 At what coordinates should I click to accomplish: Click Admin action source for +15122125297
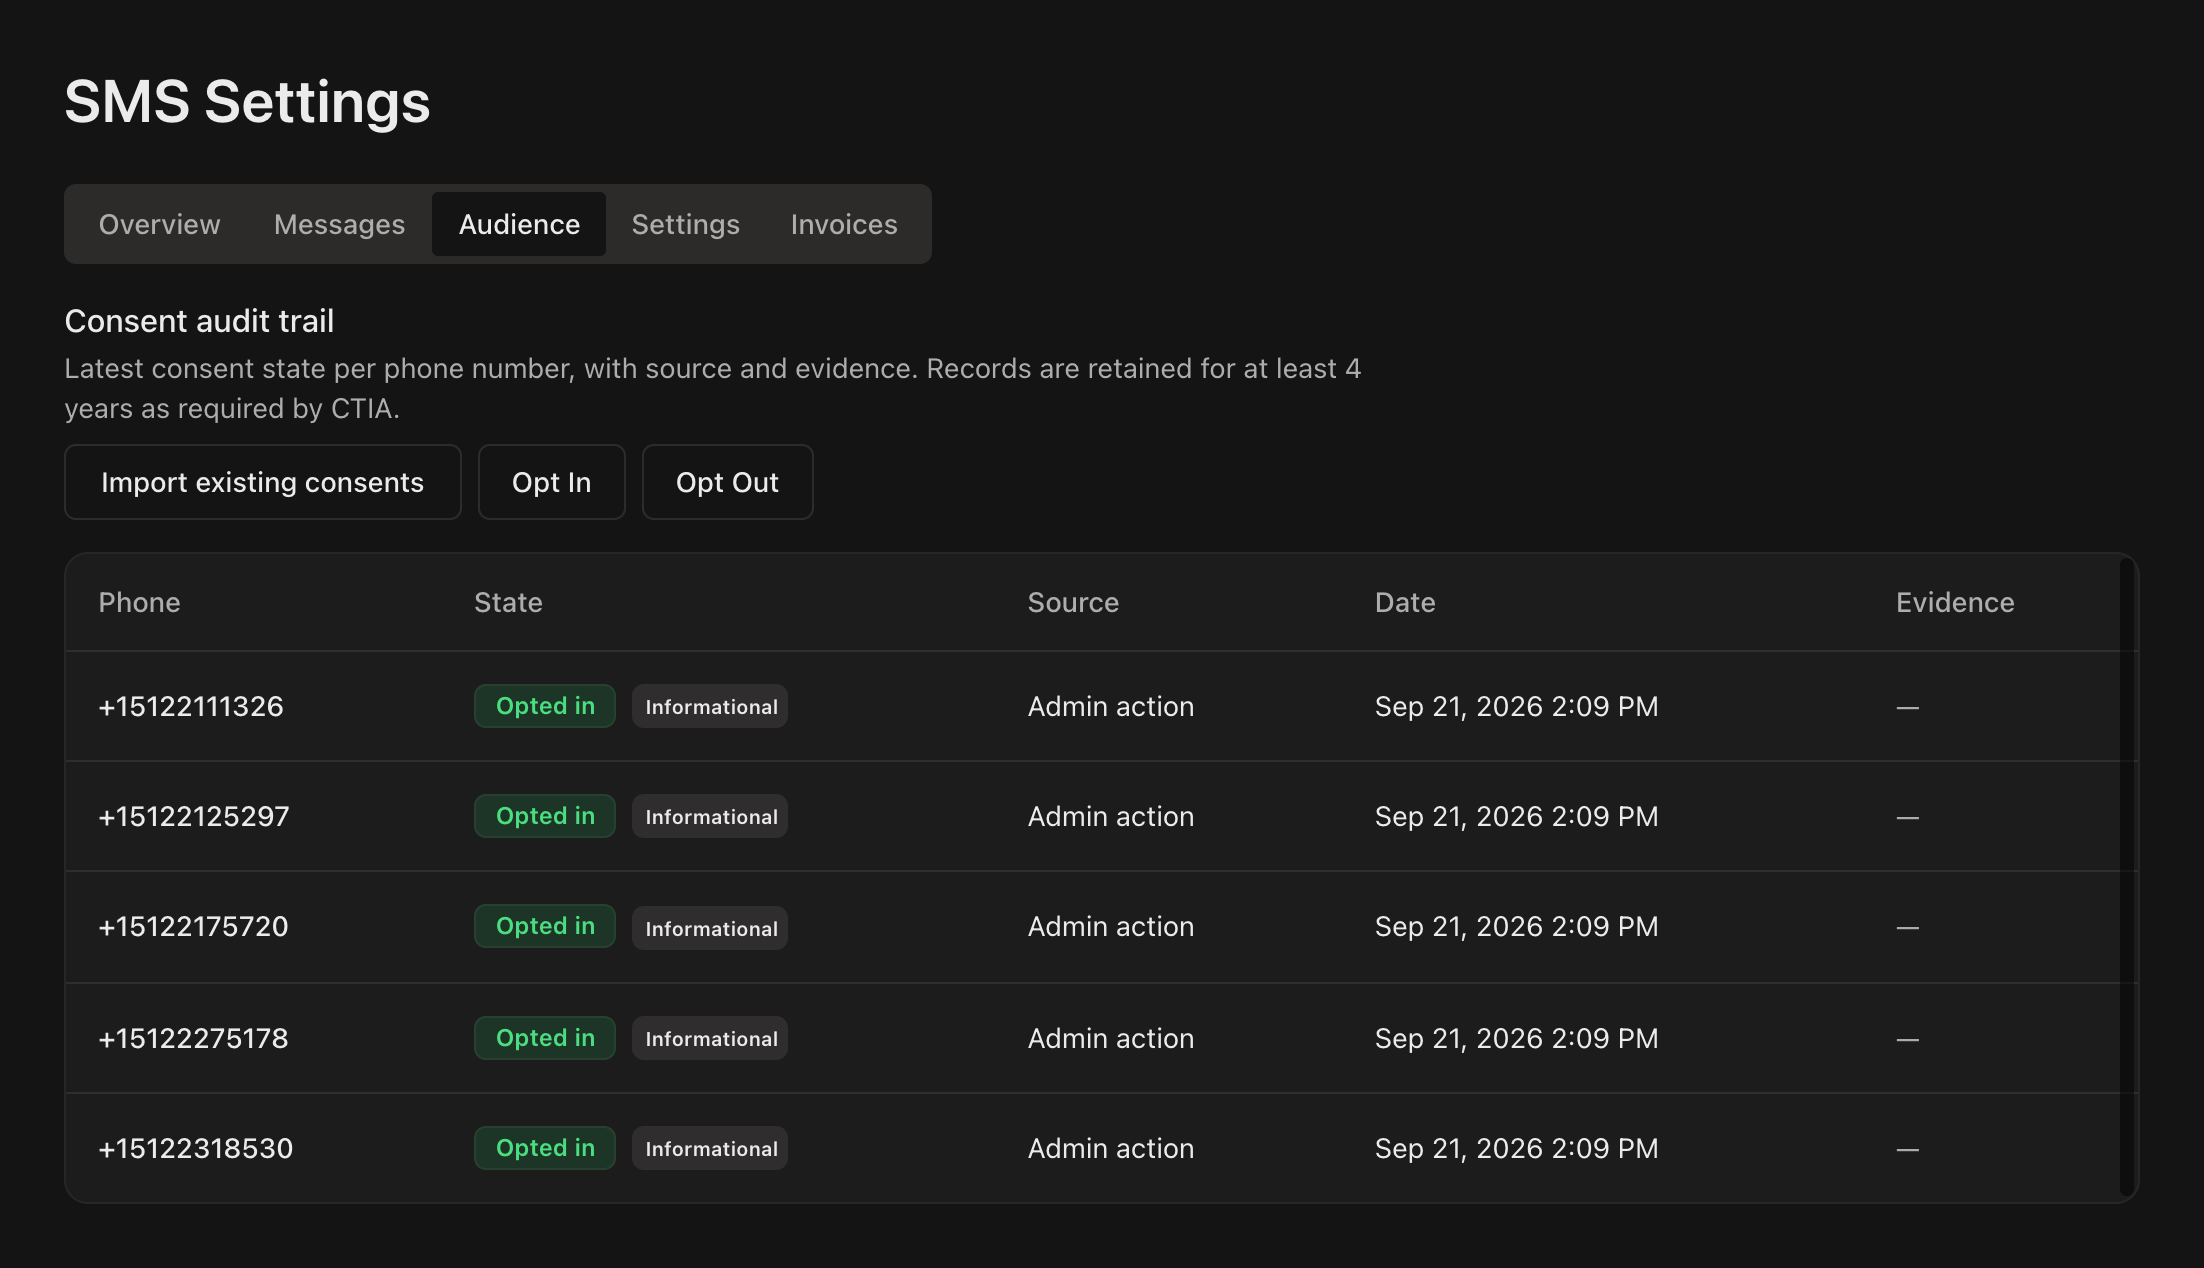click(1111, 816)
